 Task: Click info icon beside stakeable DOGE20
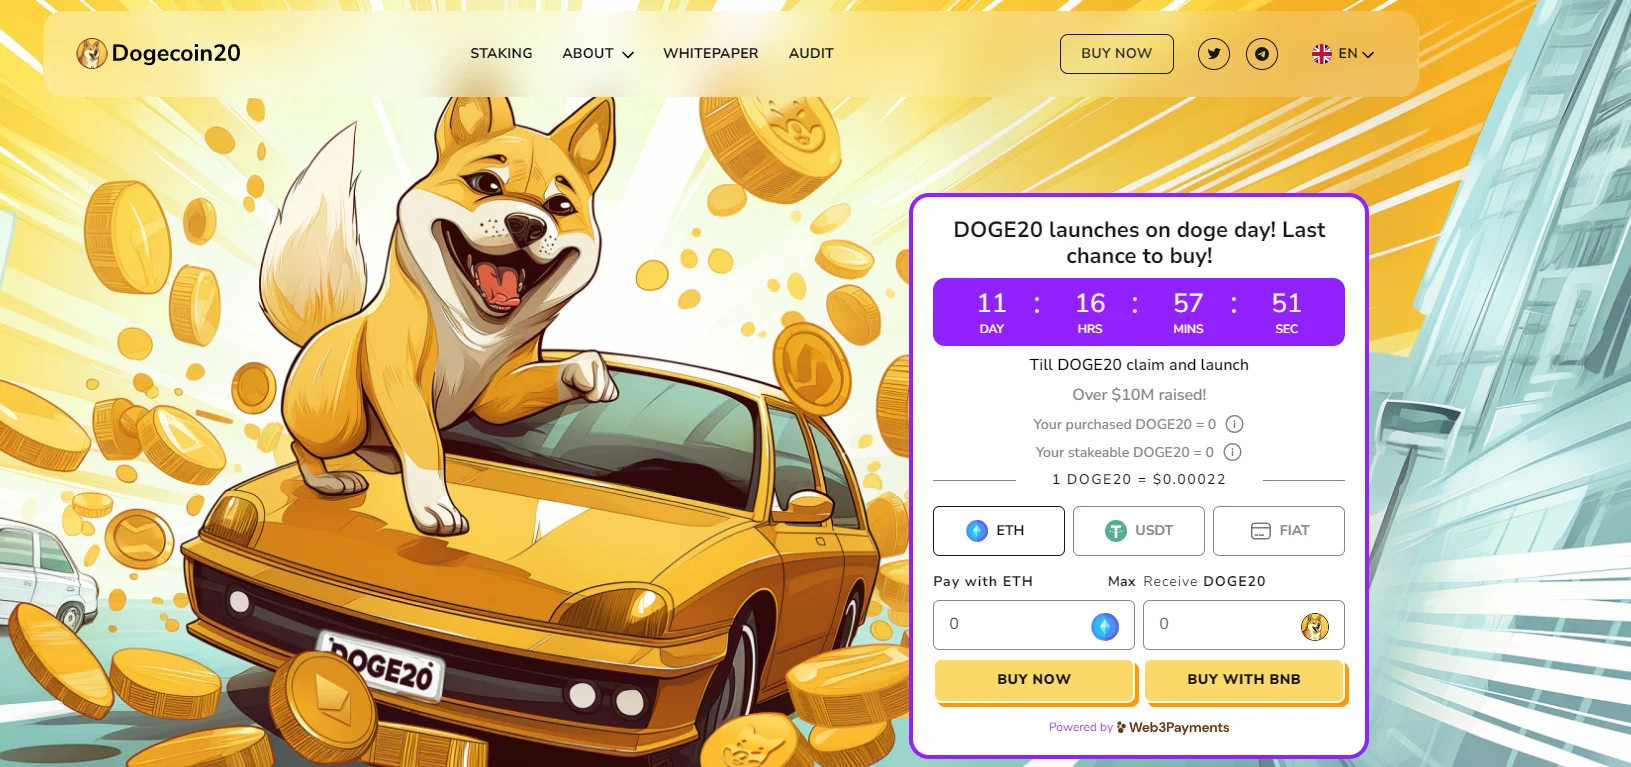click(1233, 452)
